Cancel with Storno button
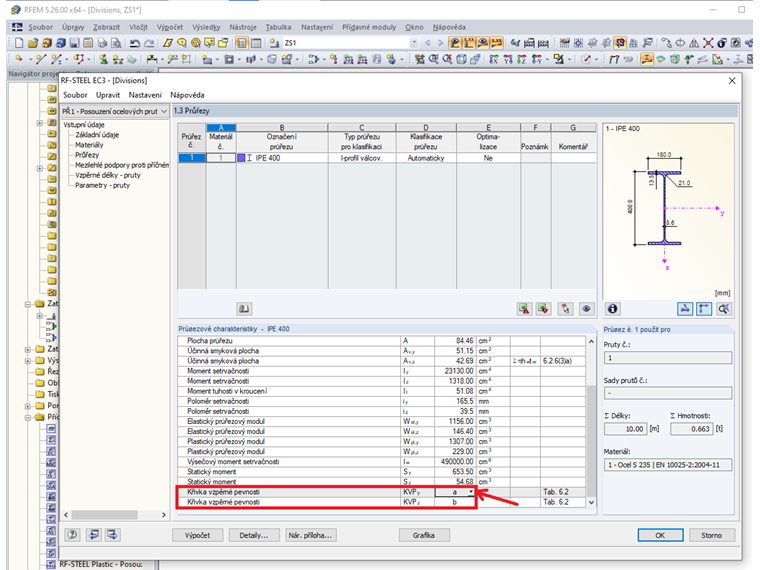This screenshot has height=570, width=760. [712, 535]
